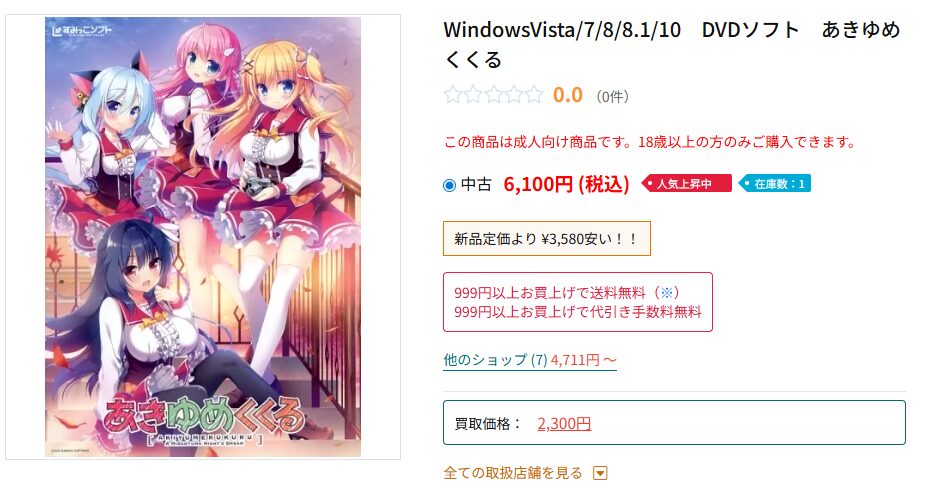Click the 新品定価より ¥3,580安い box
The image size is (944, 489).
click(x=547, y=238)
